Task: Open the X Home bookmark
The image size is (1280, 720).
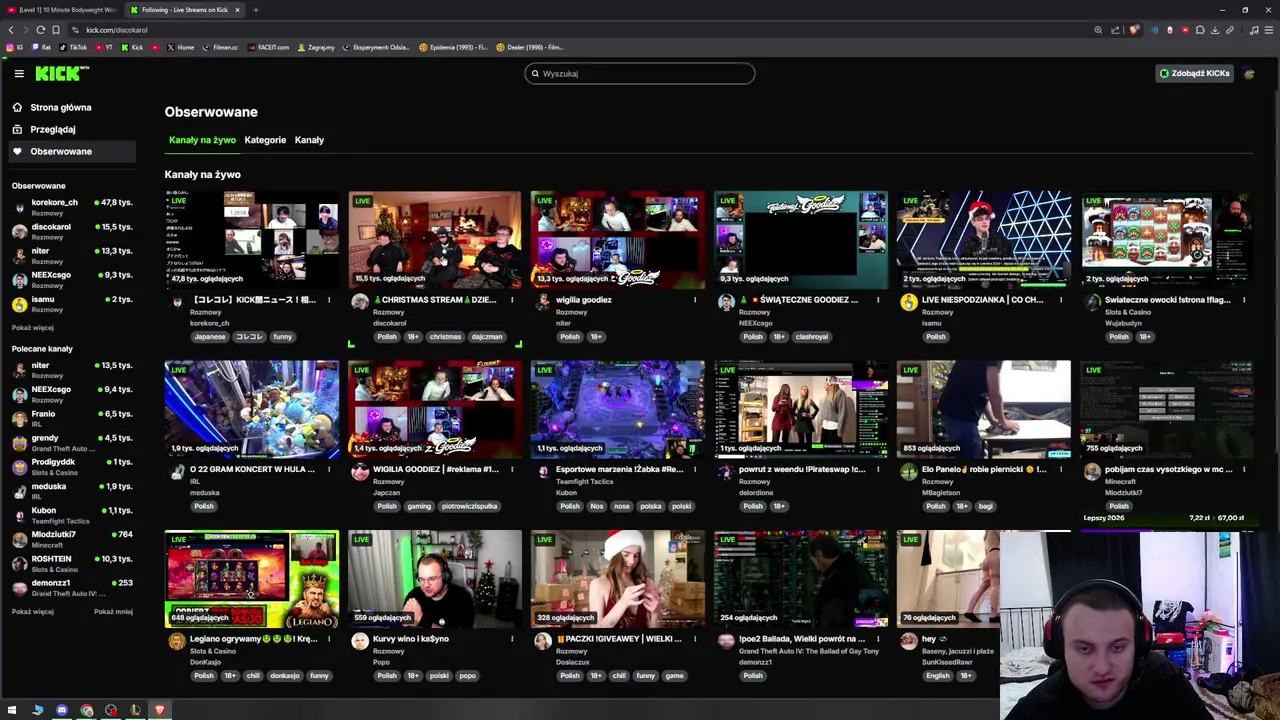Action: (x=181, y=47)
